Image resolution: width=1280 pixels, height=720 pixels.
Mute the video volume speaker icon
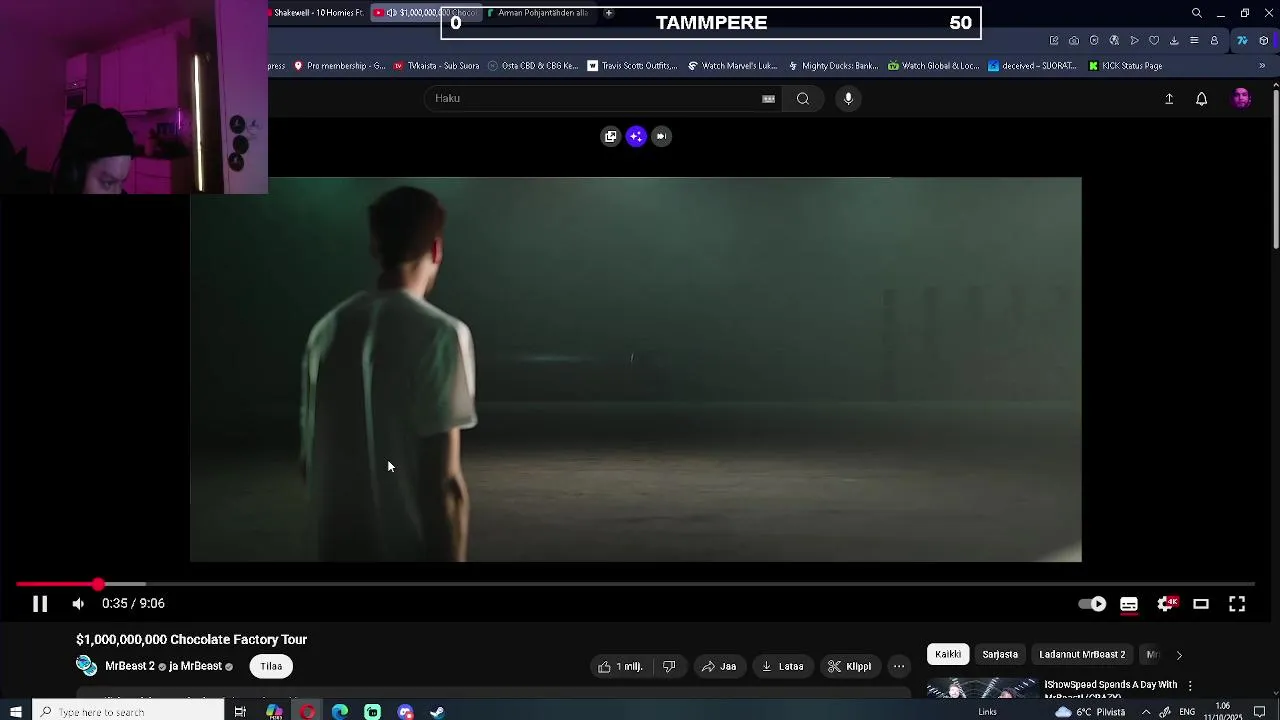(78, 604)
